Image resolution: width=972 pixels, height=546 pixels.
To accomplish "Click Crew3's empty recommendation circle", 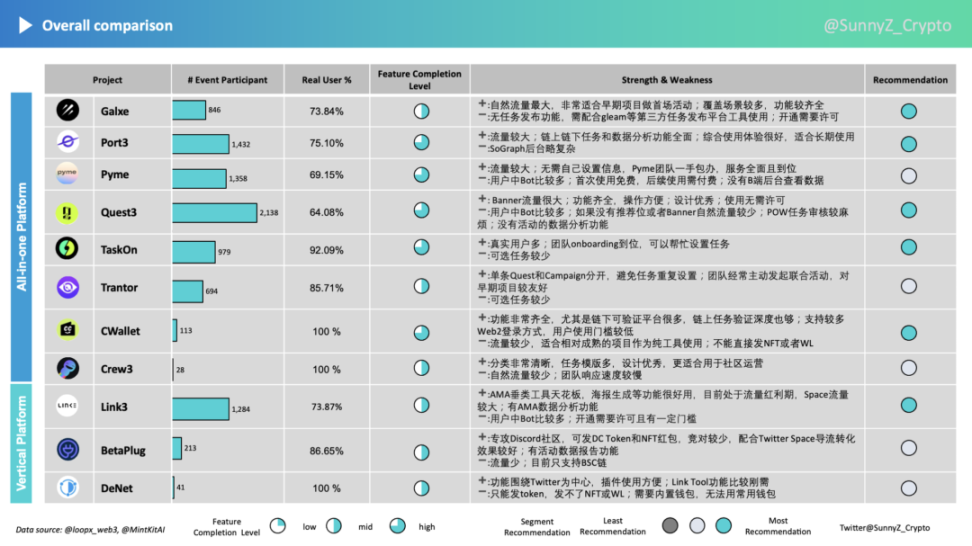I will (908, 369).
